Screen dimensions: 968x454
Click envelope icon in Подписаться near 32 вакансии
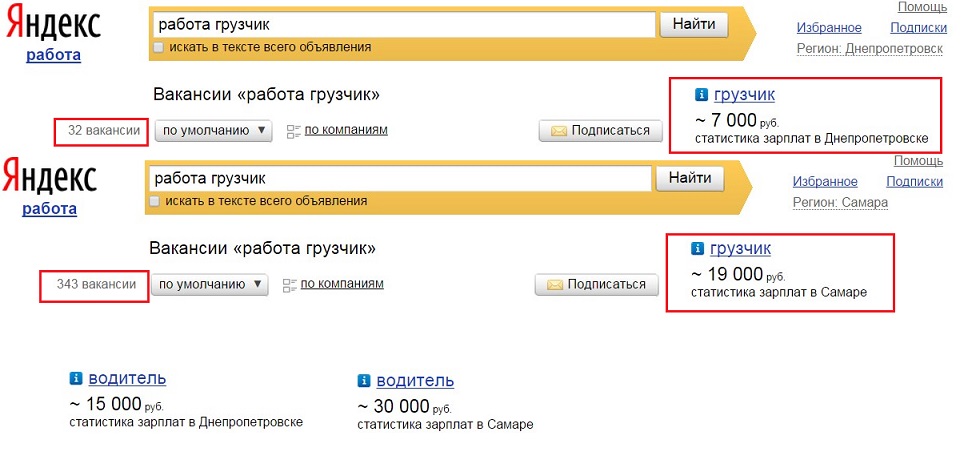click(558, 131)
